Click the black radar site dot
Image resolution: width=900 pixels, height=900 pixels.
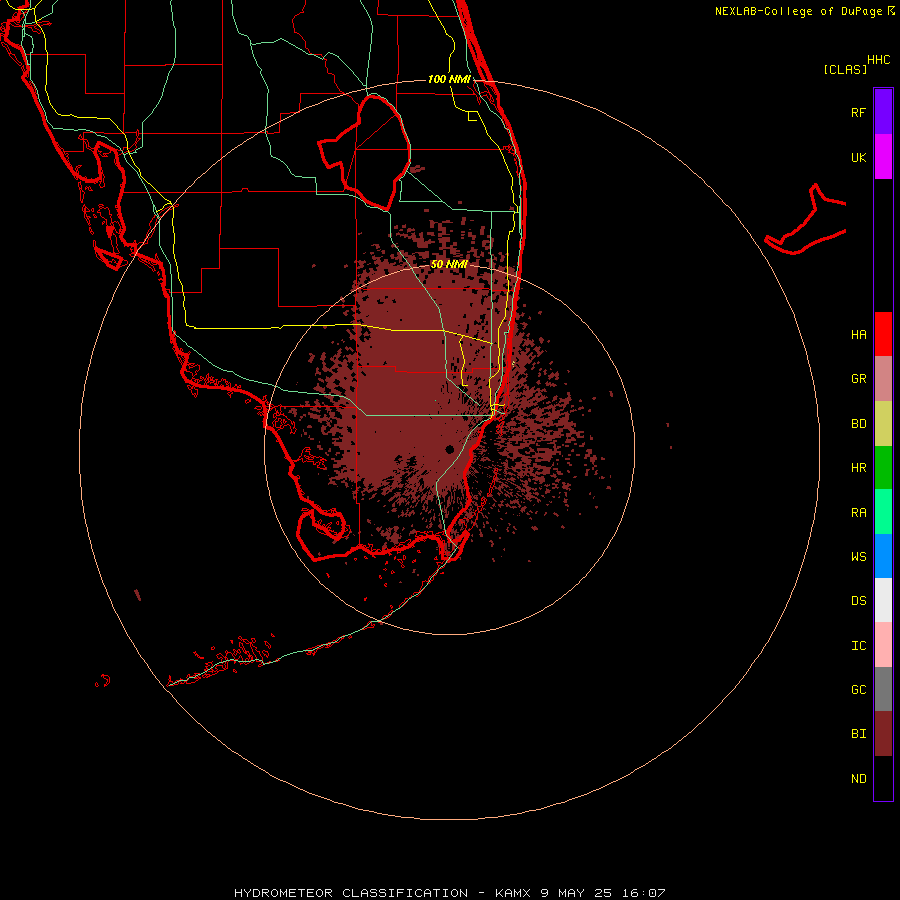tap(449, 449)
